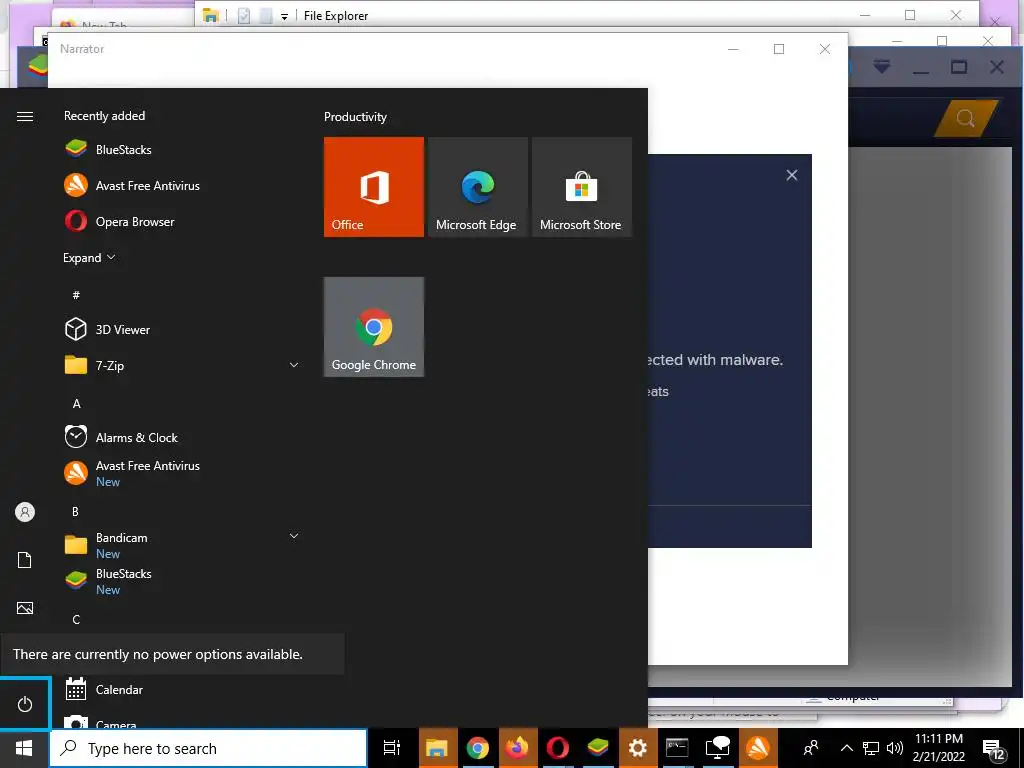Jump to letter group A header

(x=76, y=404)
